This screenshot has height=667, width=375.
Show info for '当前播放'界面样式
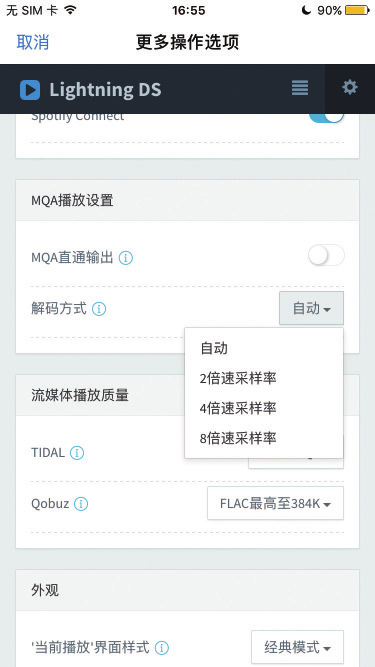point(162,648)
